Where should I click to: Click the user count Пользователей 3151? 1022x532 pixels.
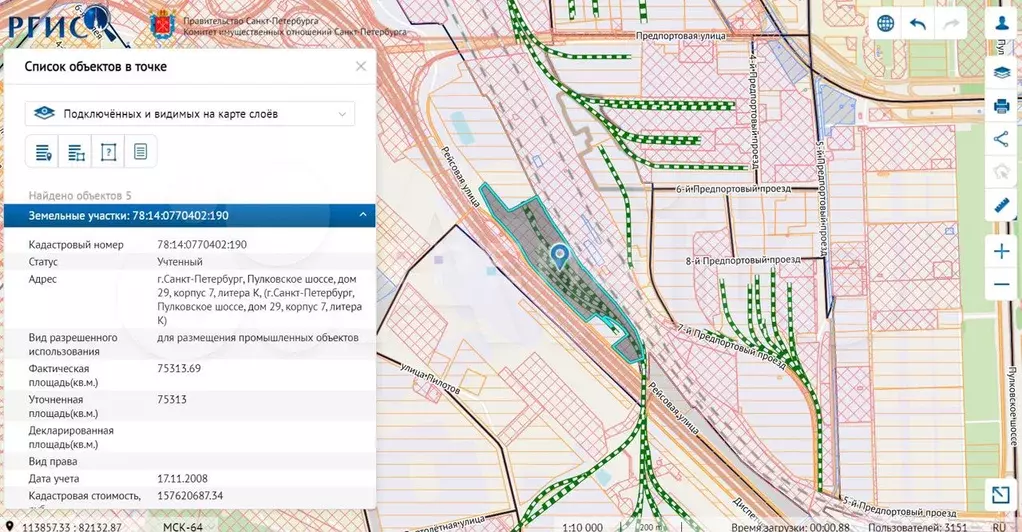pyautogui.click(x=918, y=527)
